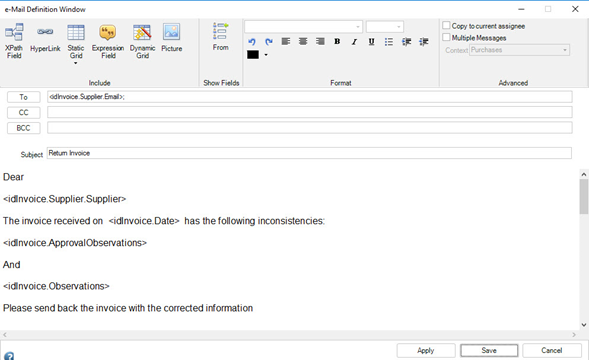Toggle italic formatting
The image size is (589, 360).
354,41
